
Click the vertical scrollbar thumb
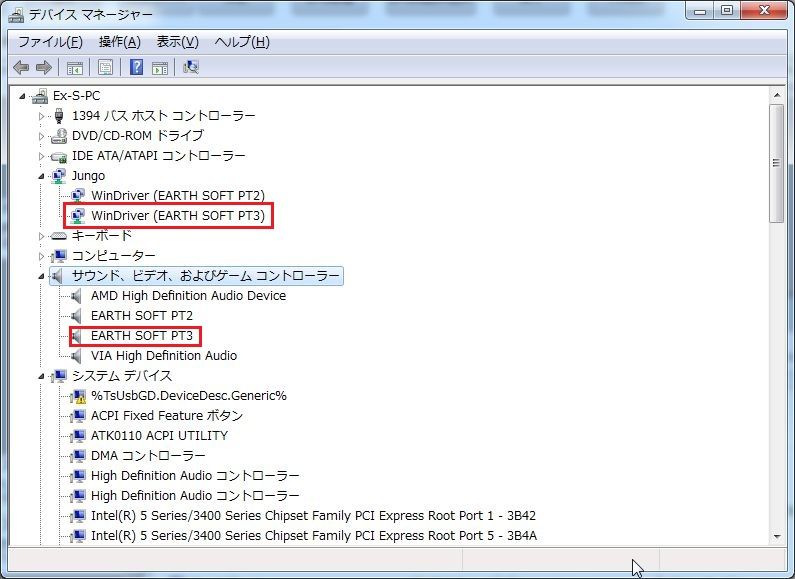(777, 163)
